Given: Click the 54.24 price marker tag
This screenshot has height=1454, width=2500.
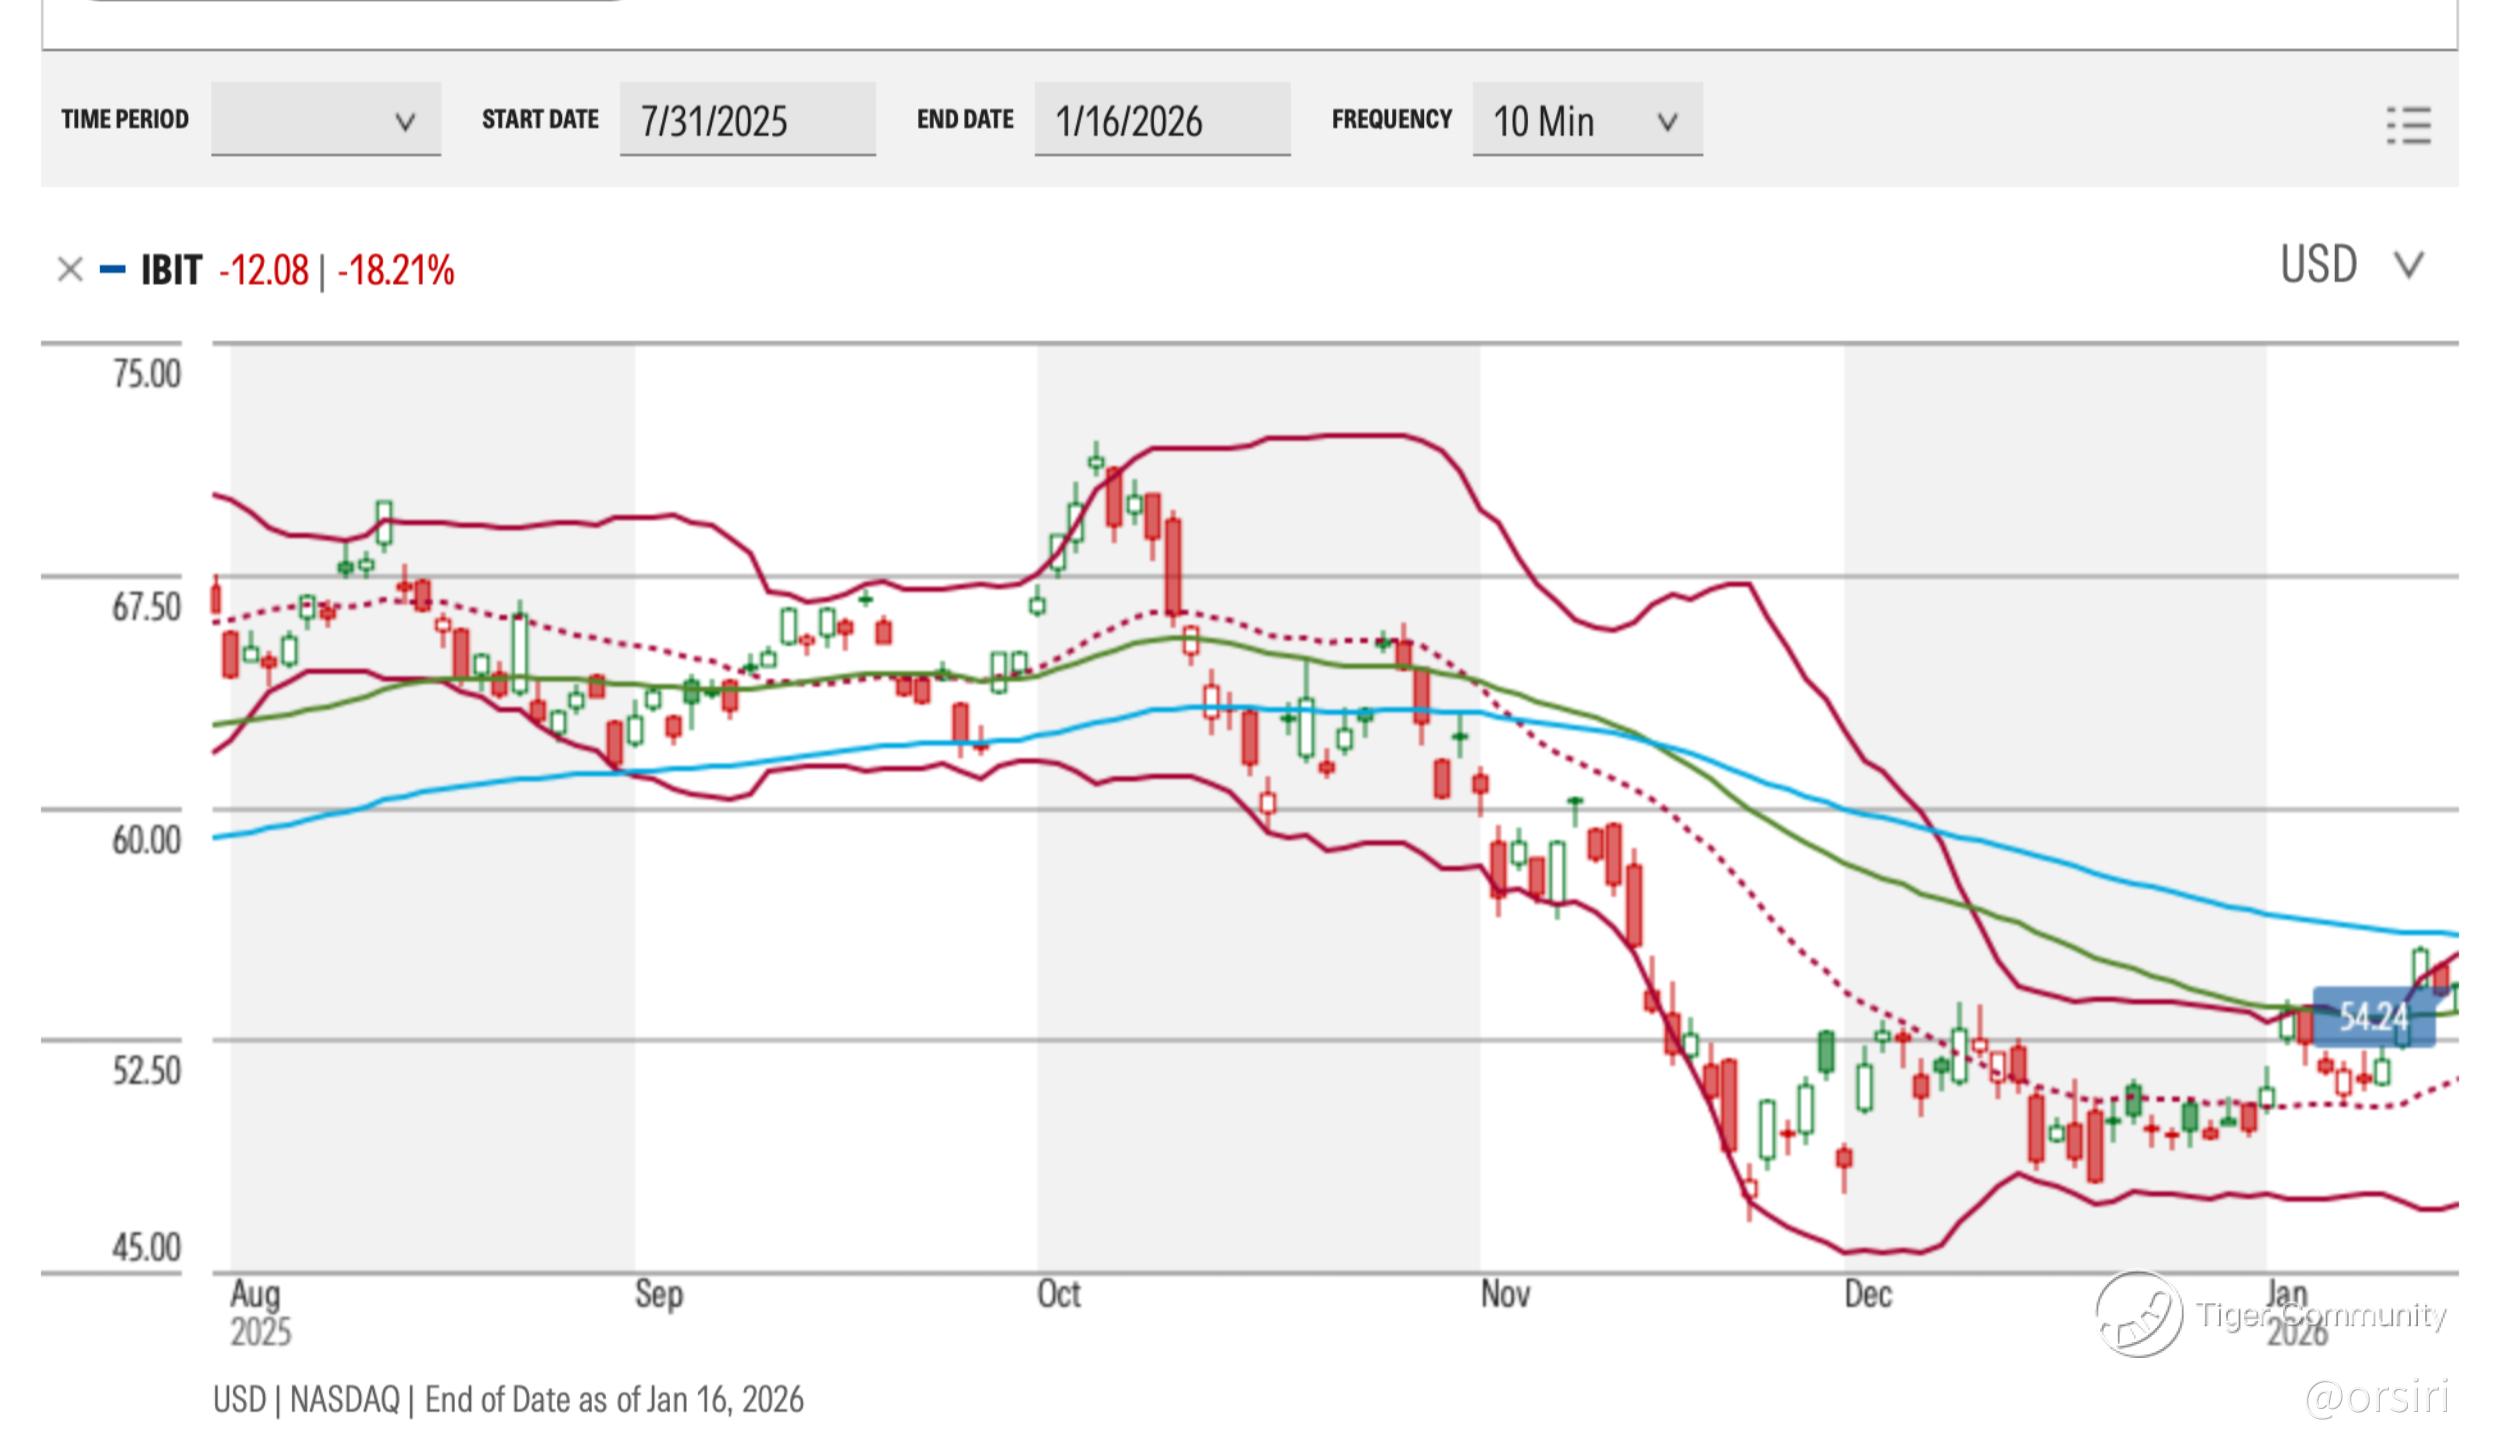Looking at the screenshot, I should tap(2373, 1017).
